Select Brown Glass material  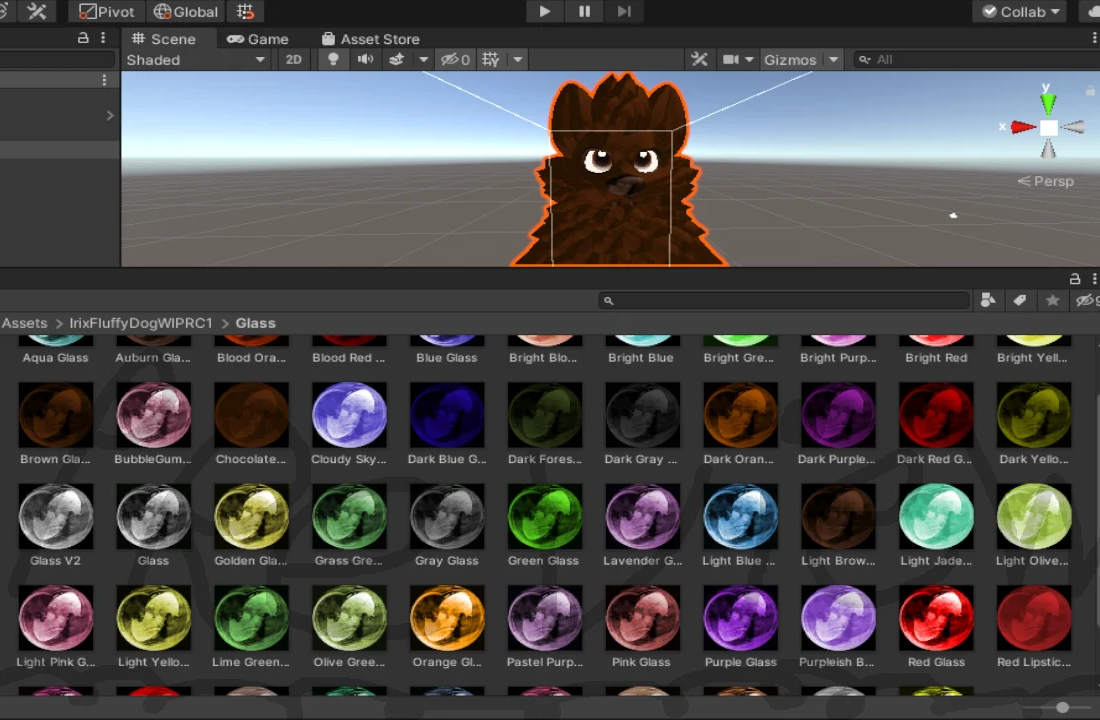[x=55, y=415]
